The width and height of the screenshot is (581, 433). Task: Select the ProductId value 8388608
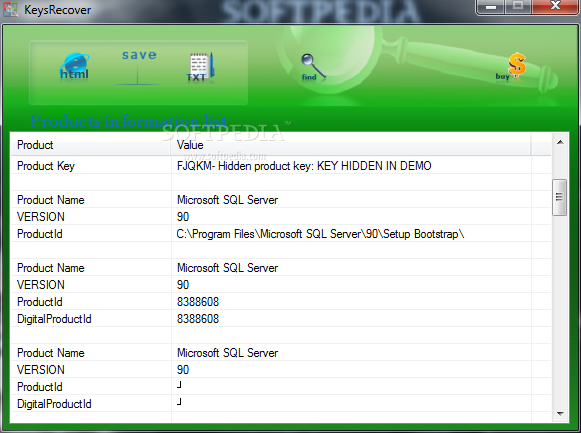pyautogui.click(x=198, y=302)
